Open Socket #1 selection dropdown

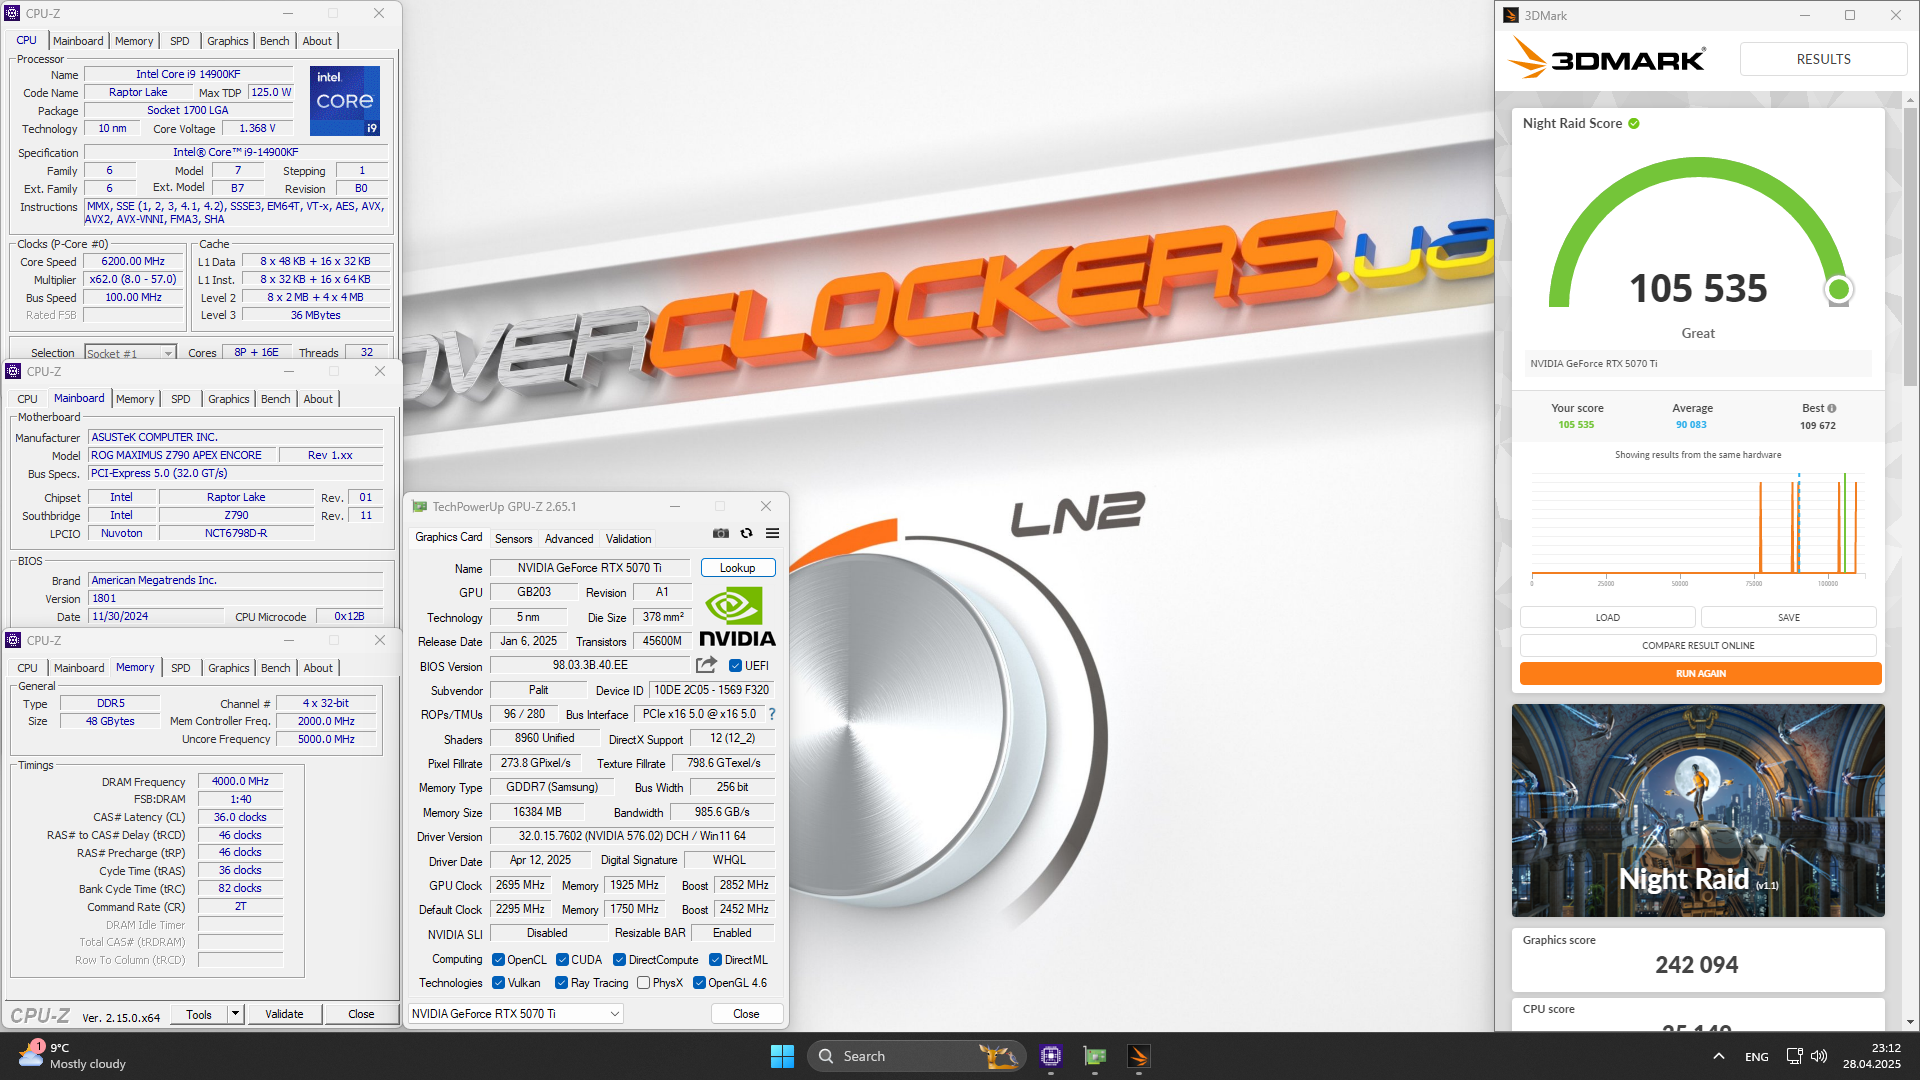(x=130, y=353)
